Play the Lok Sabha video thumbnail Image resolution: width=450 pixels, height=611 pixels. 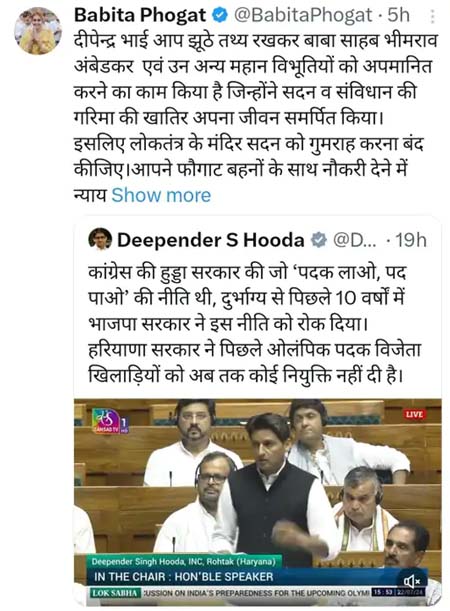tap(258, 502)
